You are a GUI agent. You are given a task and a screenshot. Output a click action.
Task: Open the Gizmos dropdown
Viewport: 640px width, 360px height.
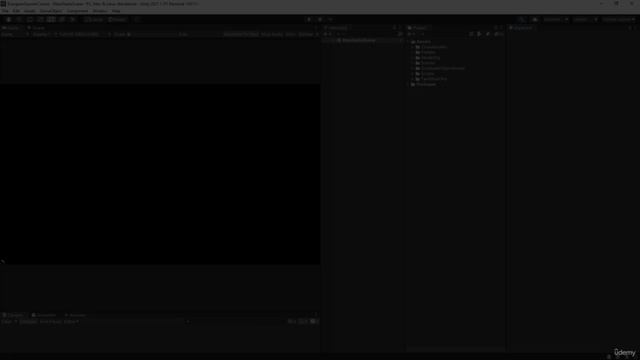(308, 35)
